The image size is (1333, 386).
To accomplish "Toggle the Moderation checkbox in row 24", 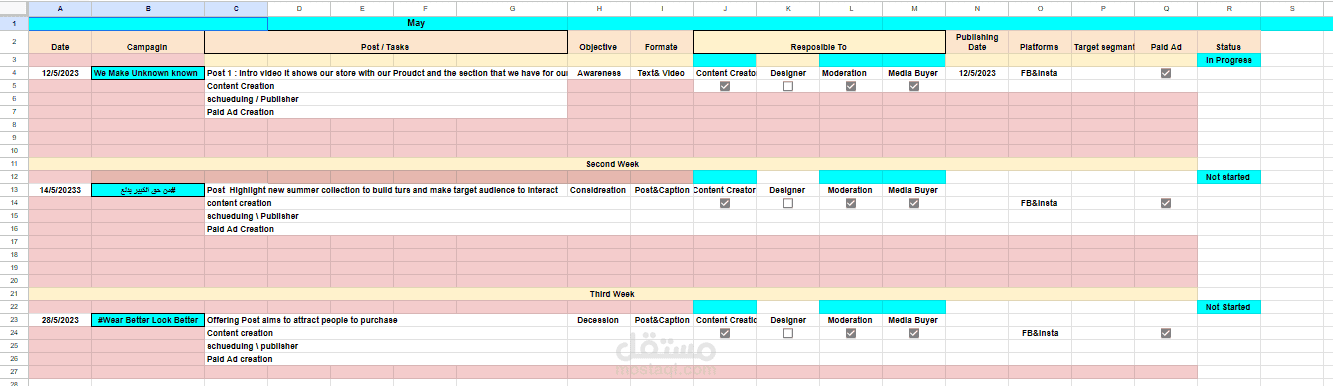I will 851,333.
